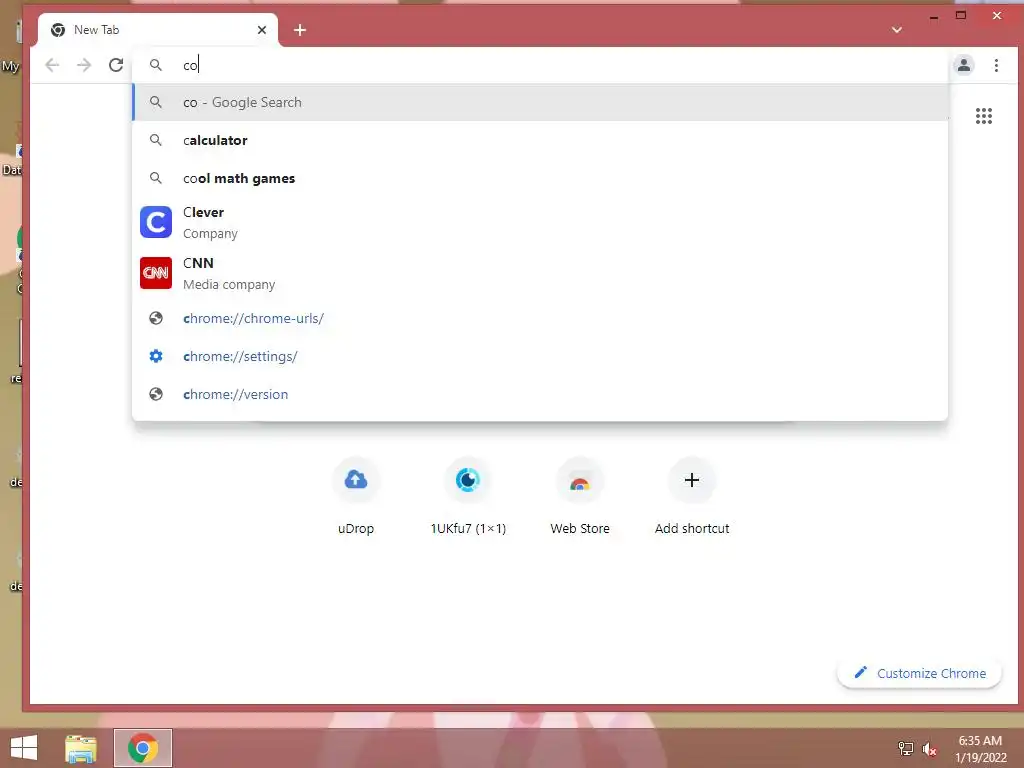Click the muted volume tray icon
Image resolution: width=1024 pixels, height=768 pixels.
tap(929, 749)
